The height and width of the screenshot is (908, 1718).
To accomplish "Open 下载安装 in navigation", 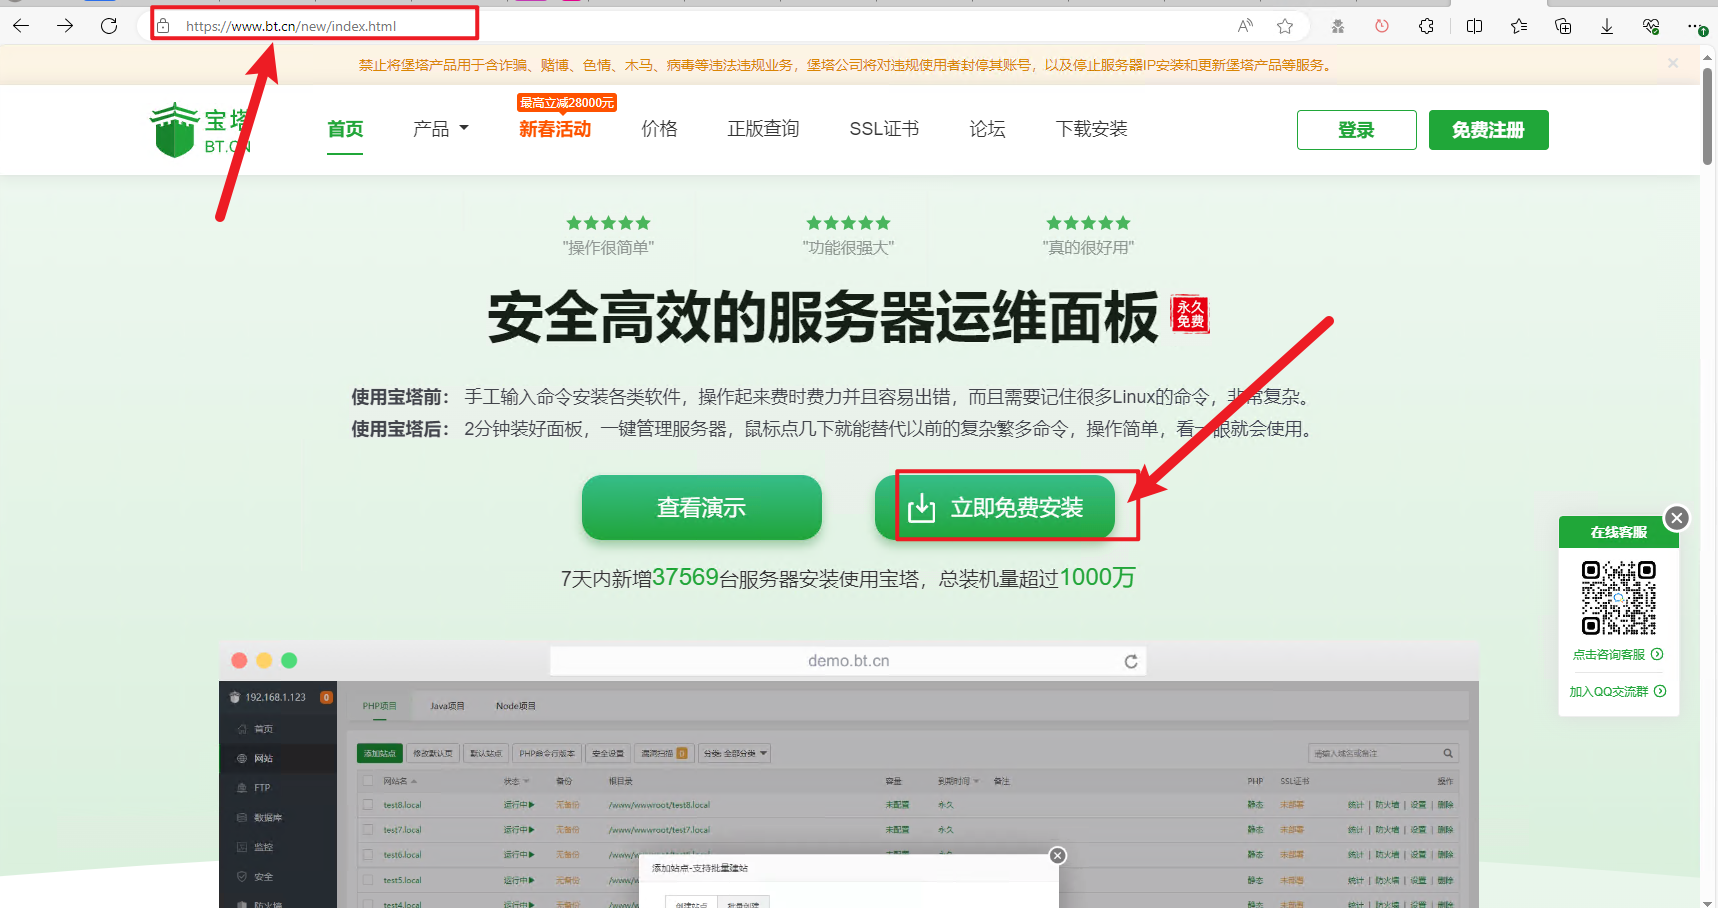I will click(x=1092, y=129).
